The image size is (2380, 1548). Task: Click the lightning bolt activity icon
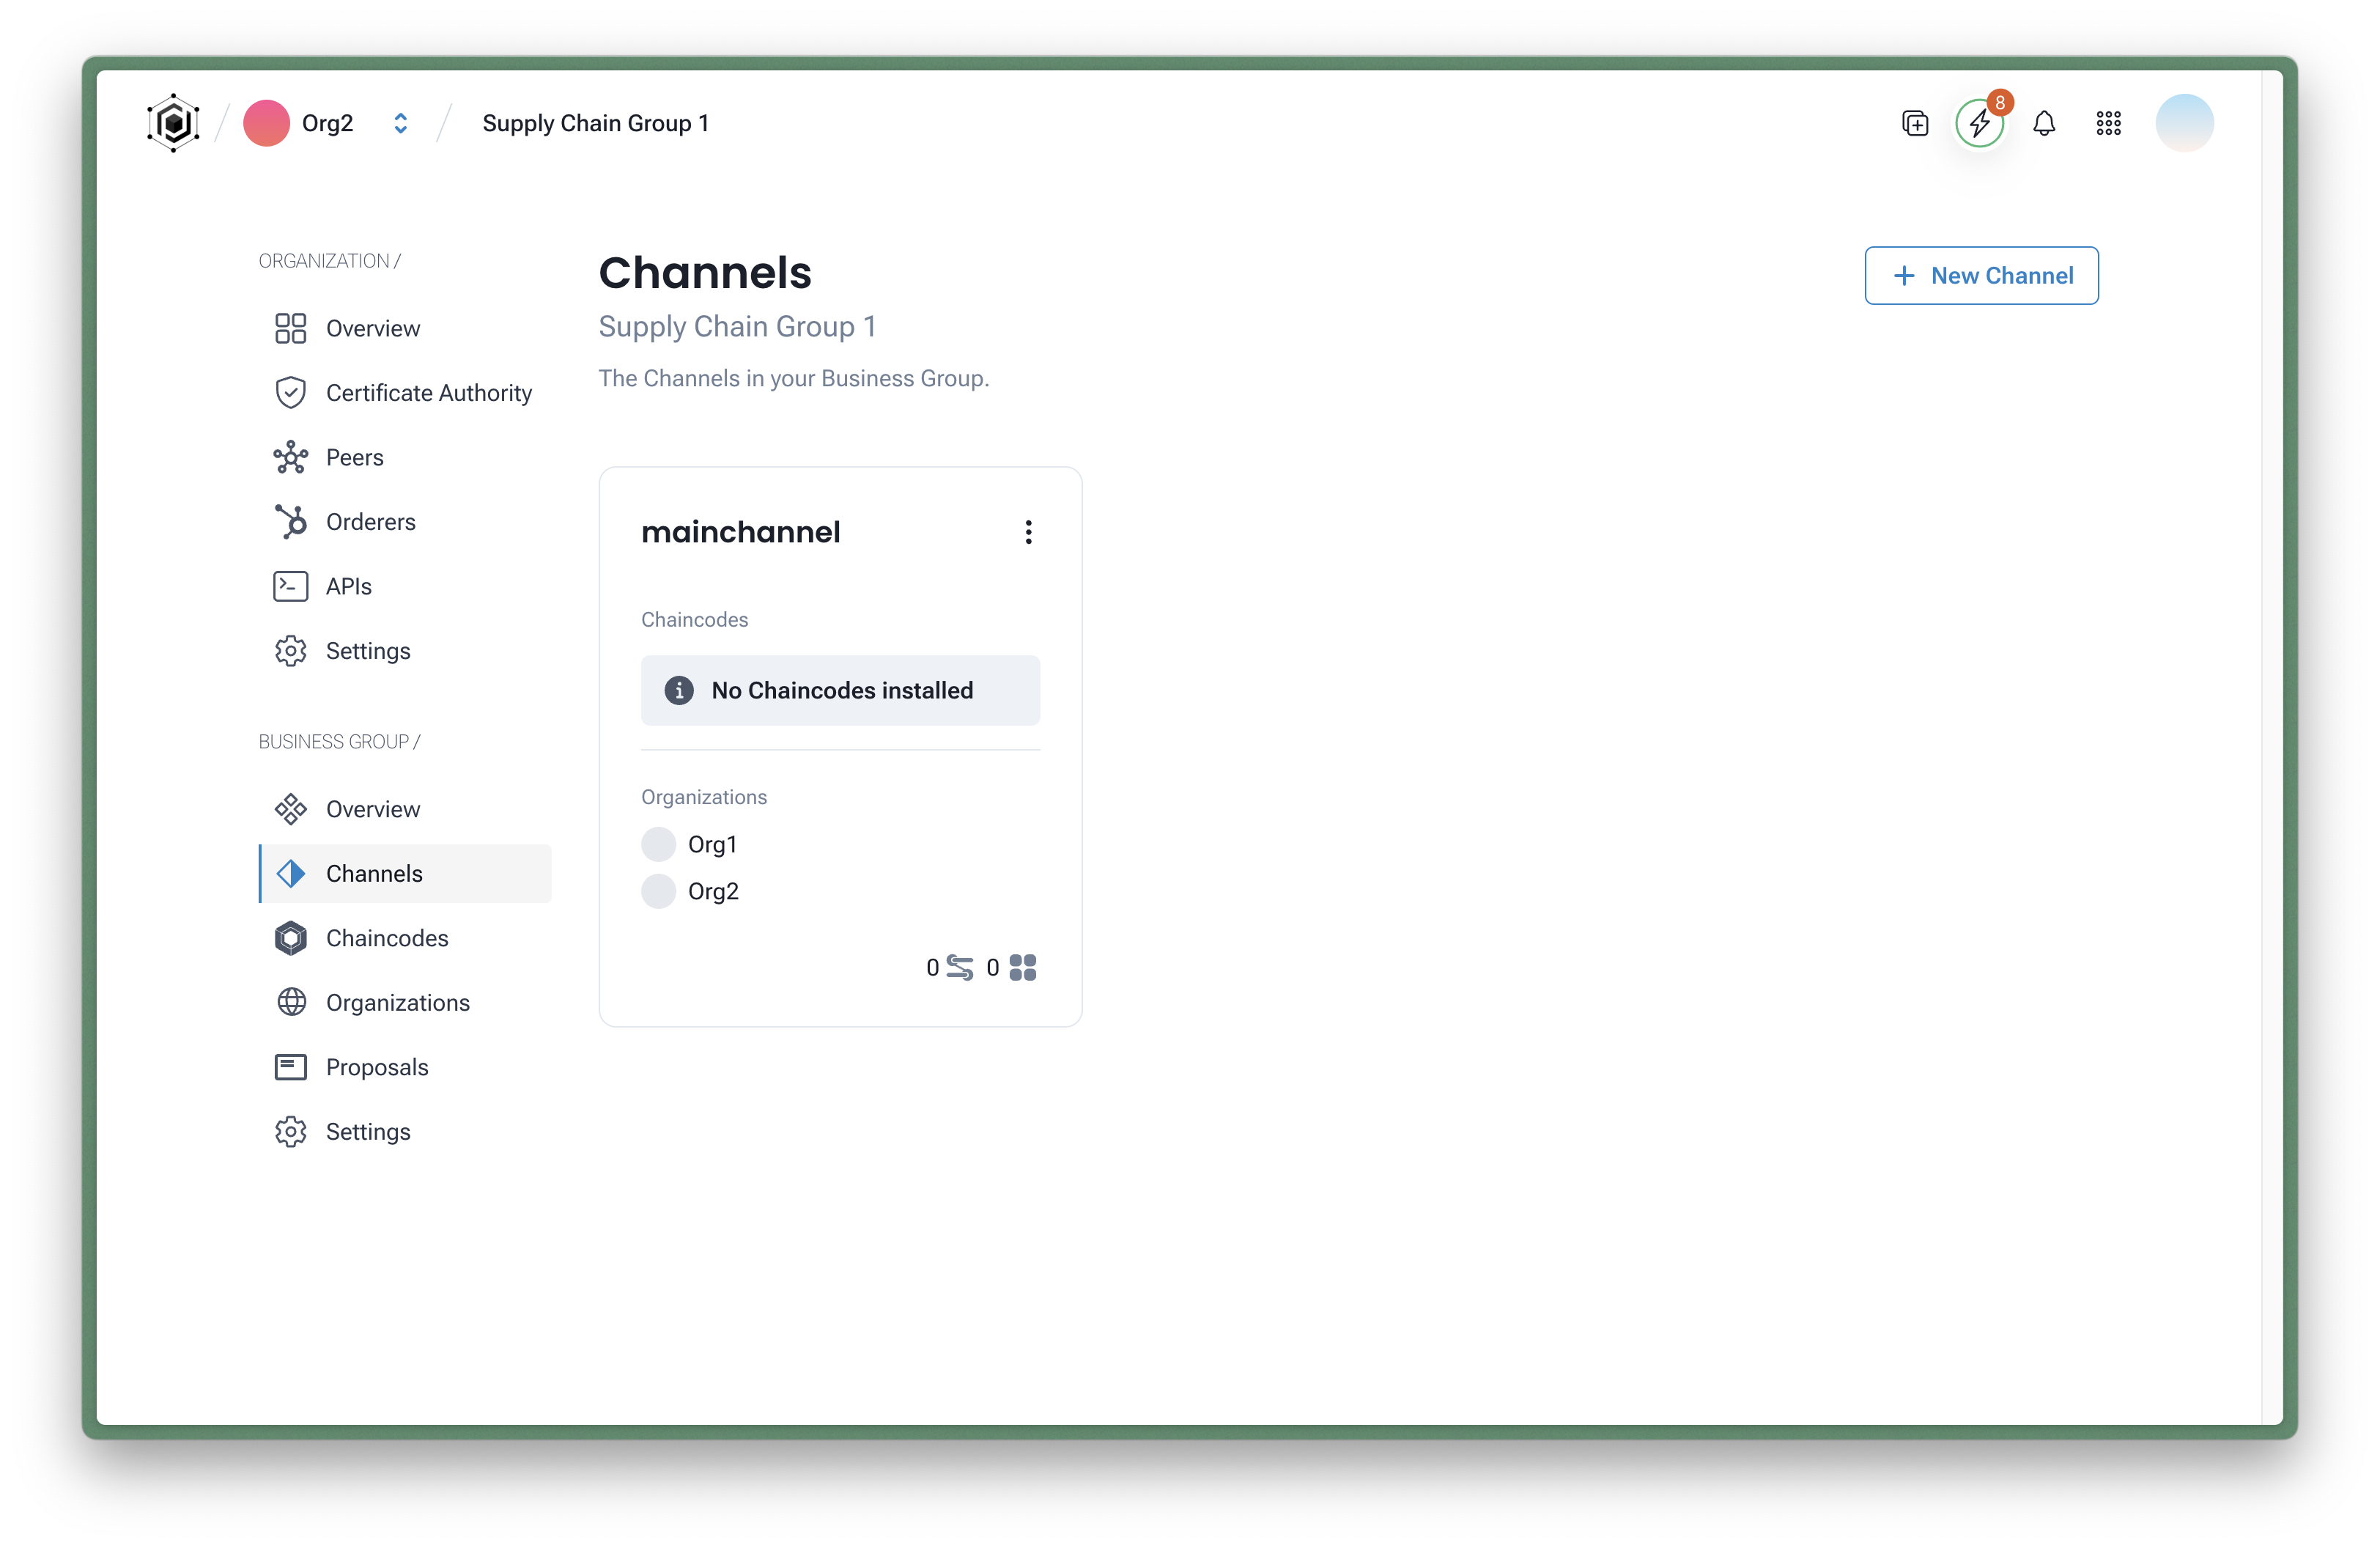tap(1978, 122)
